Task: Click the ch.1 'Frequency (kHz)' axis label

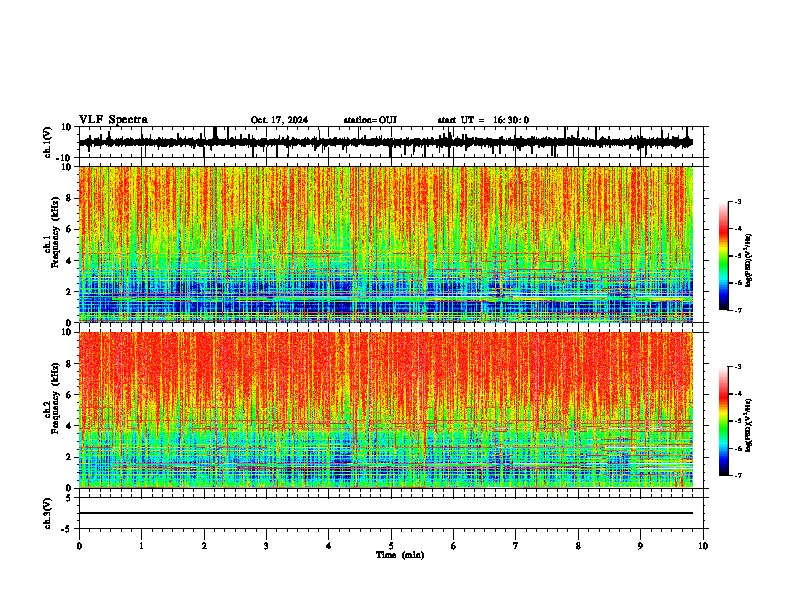Action: [55, 232]
